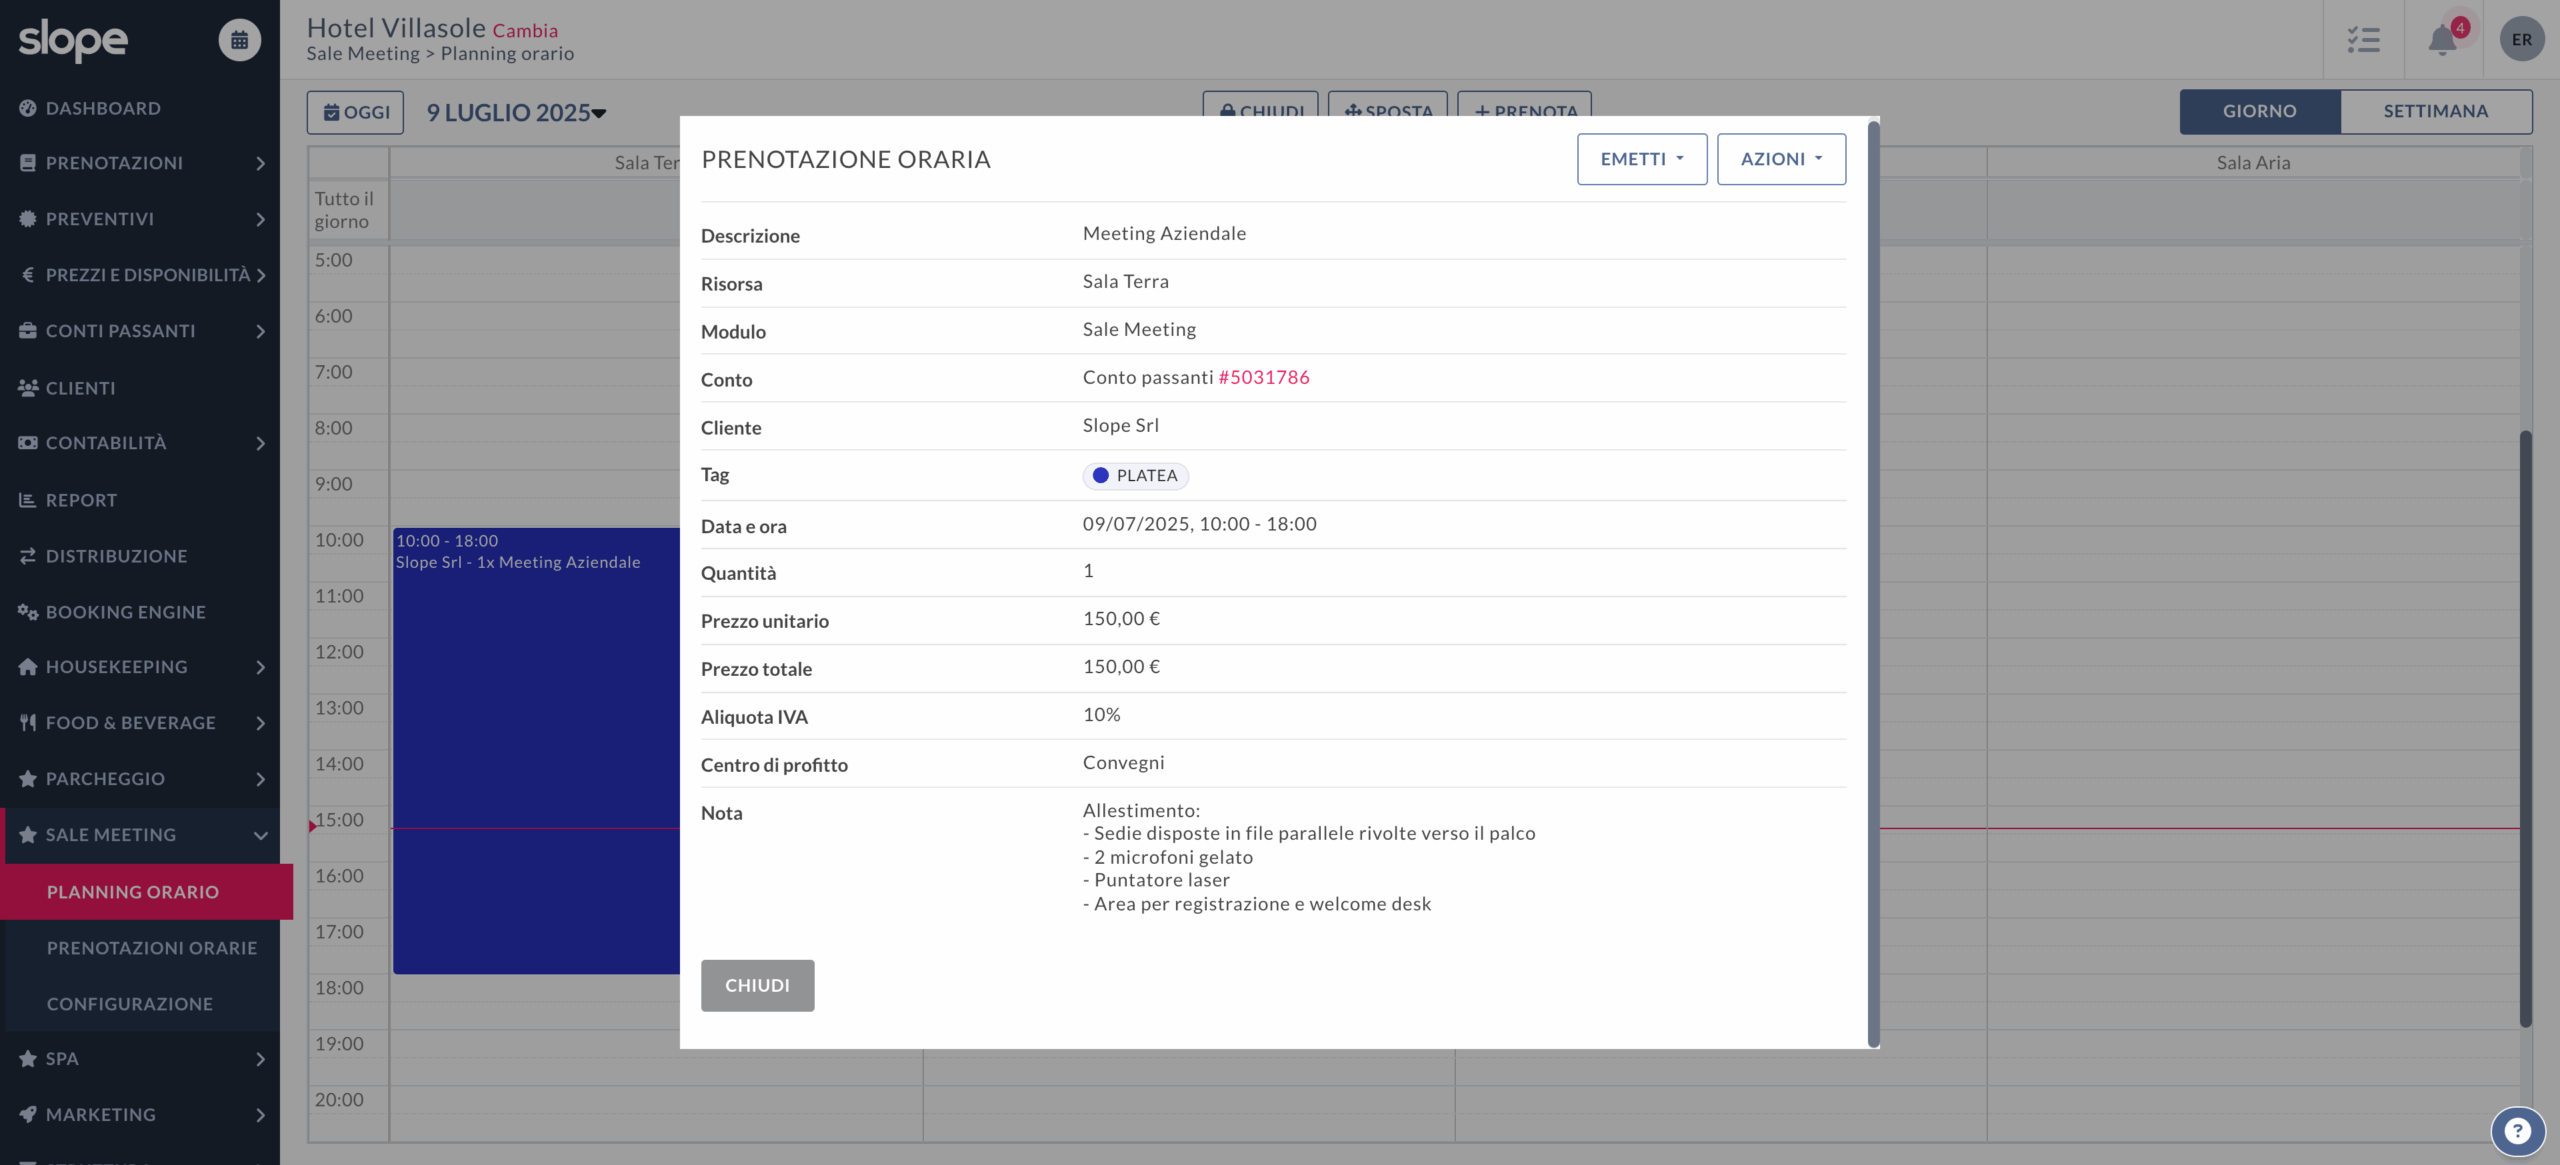Image resolution: width=2560 pixels, height=1165 pixels.
Task: Click the Prenotazioni sidebar icon
Action: [28, 163]
